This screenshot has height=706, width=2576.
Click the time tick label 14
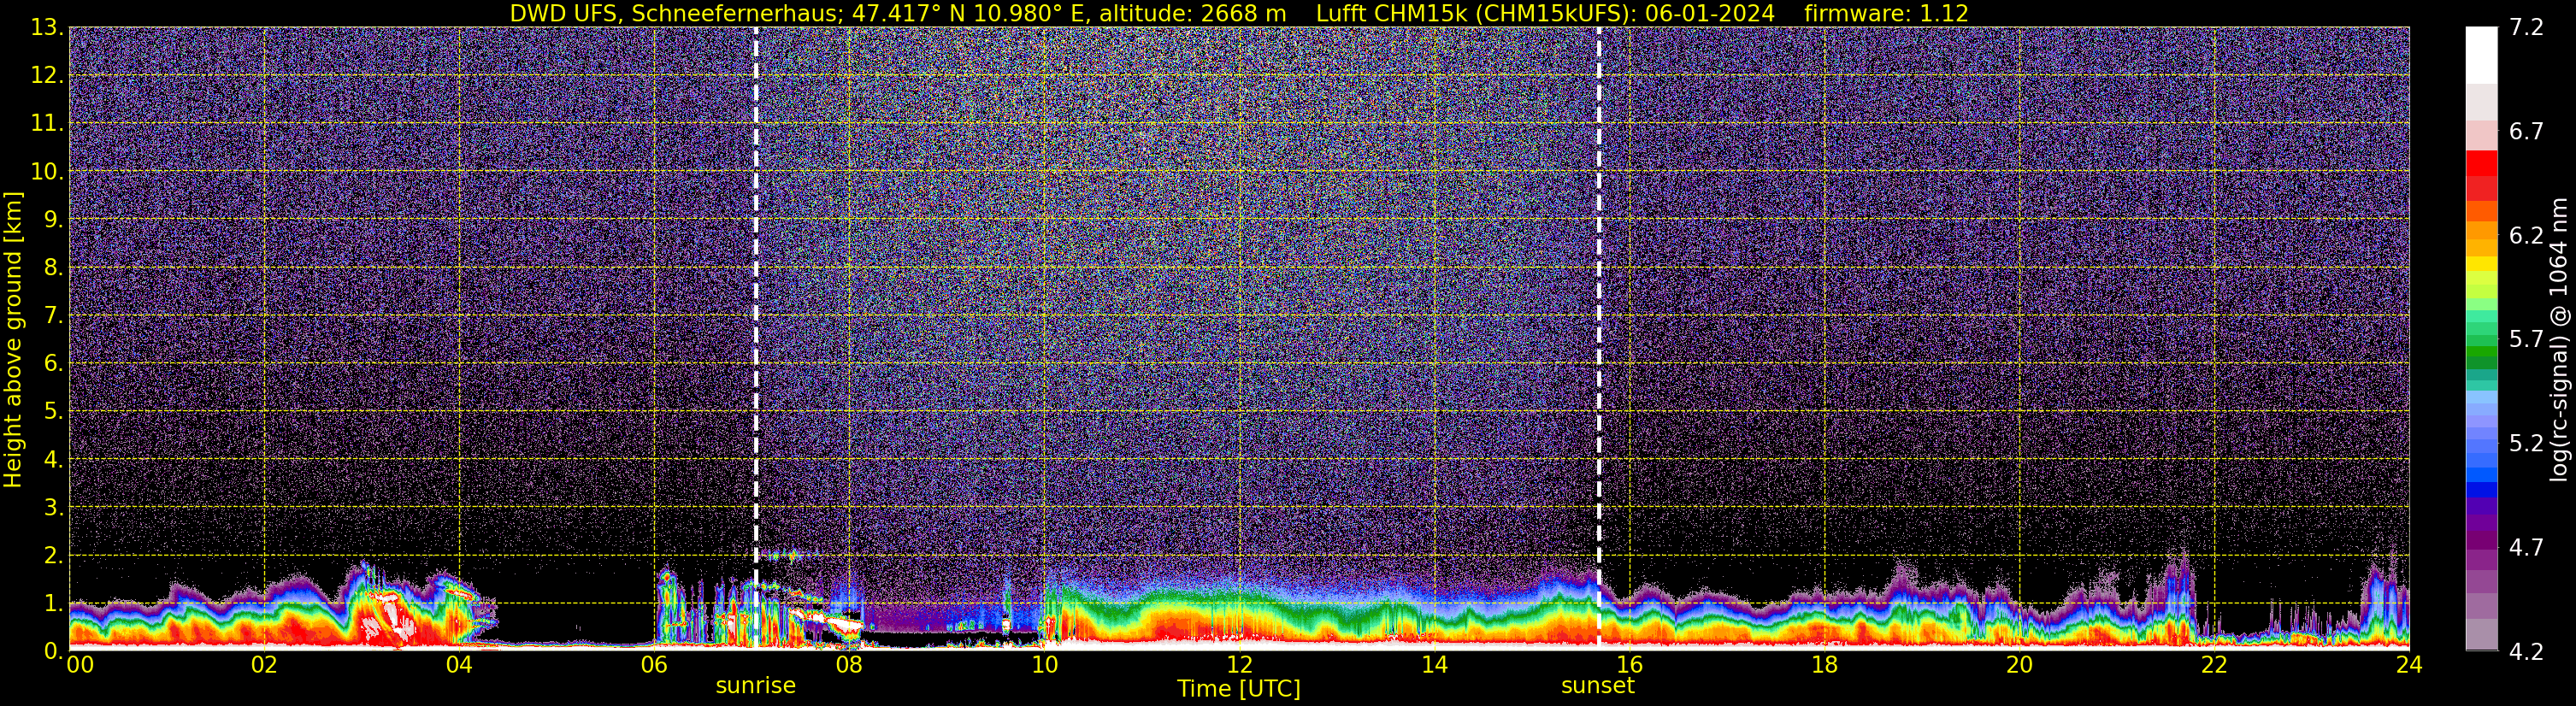(x=1434, y=665)
